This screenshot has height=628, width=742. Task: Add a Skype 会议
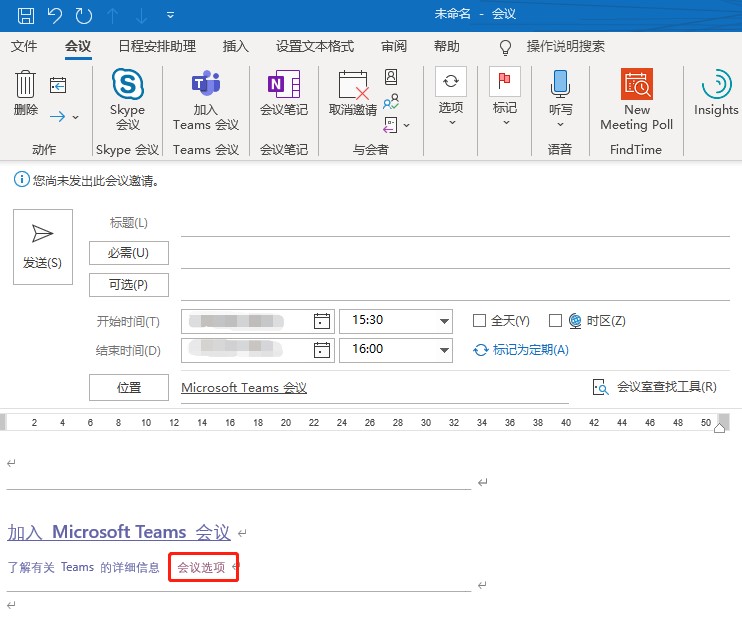(x=127, y=99)
